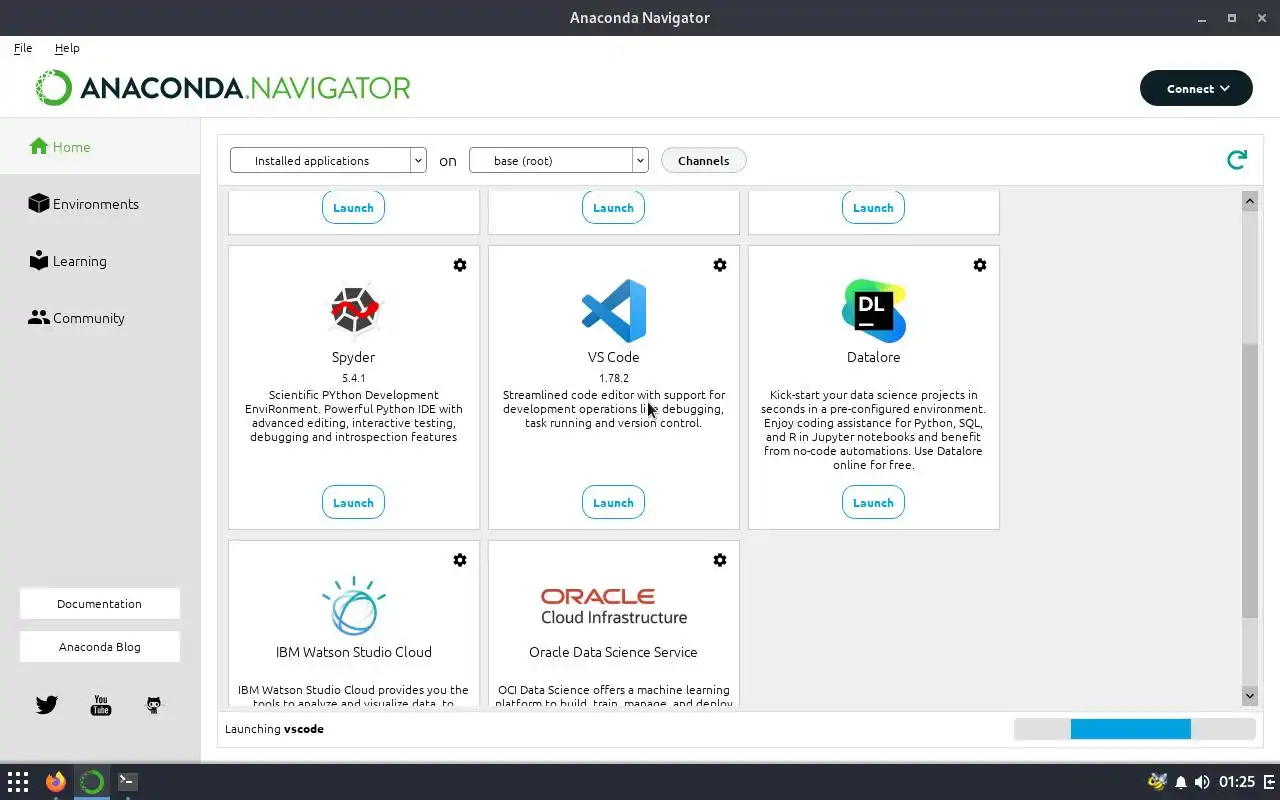Open the terminal from the taskbar
Image resolution: width=1280 pixels, height=800 pixels.
[x=128, y=782]
